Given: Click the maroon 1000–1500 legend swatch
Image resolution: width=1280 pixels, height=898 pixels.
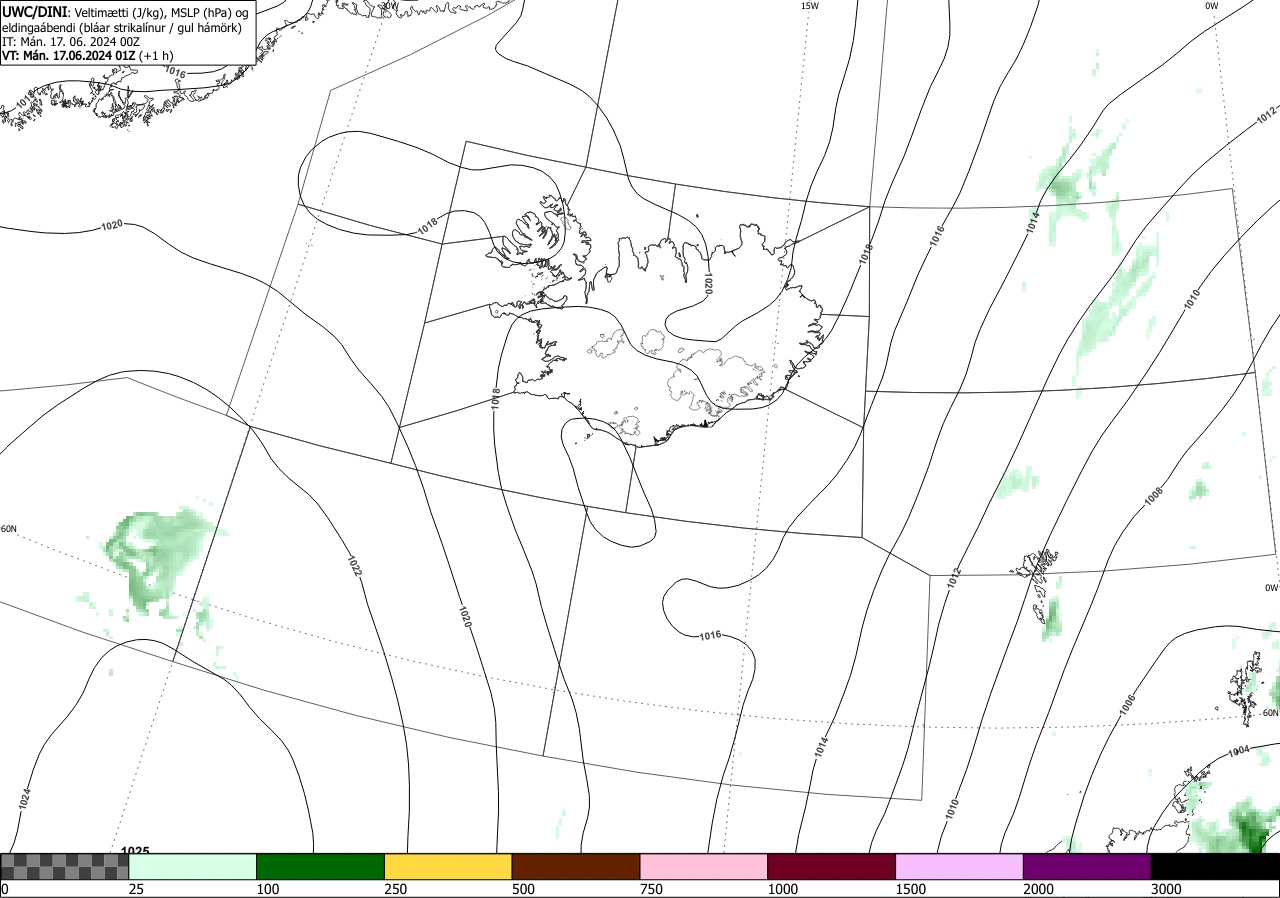Looking at the screenshot, I should point(831,866).
